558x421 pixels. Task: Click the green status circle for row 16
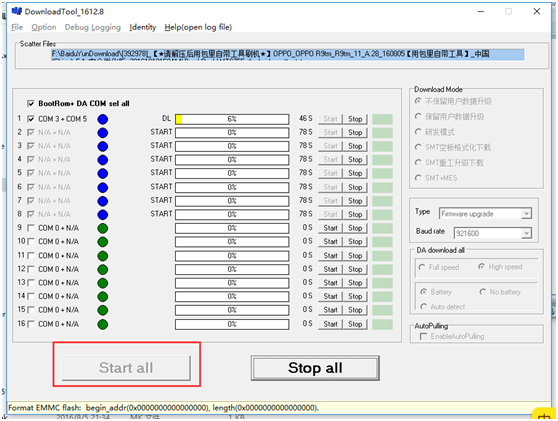tap(102, 324)
